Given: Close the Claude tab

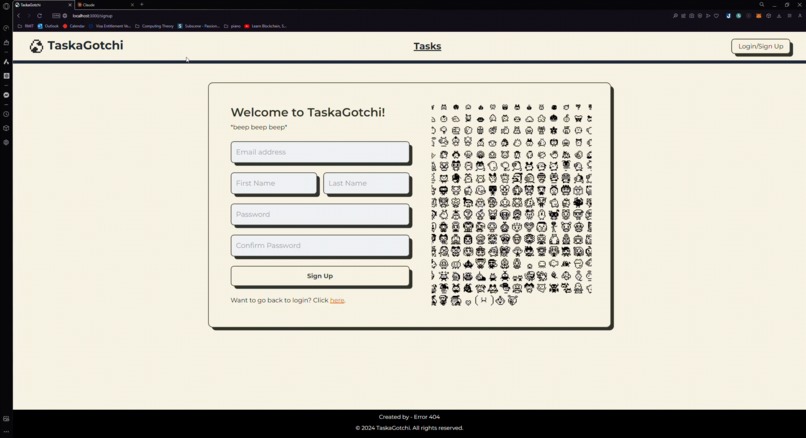Looking at the screenshot, I should click(132, 5).
